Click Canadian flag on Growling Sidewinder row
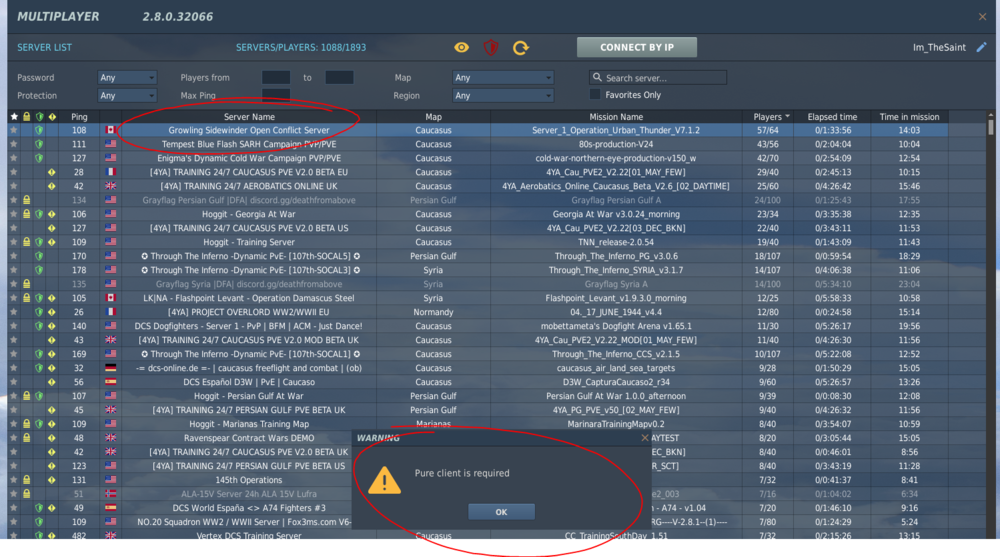The height and width of the screenshot is (557, 1000). (x=110, y=130)
